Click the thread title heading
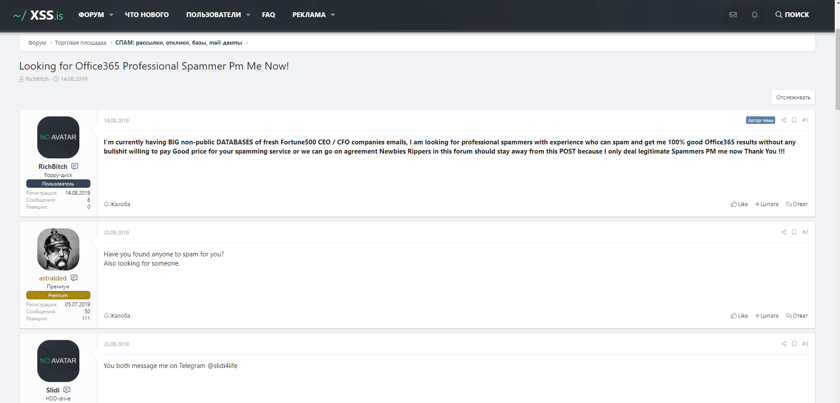Image resolution: width=840 pixels, height=403 pixels. tap(154, 66)
